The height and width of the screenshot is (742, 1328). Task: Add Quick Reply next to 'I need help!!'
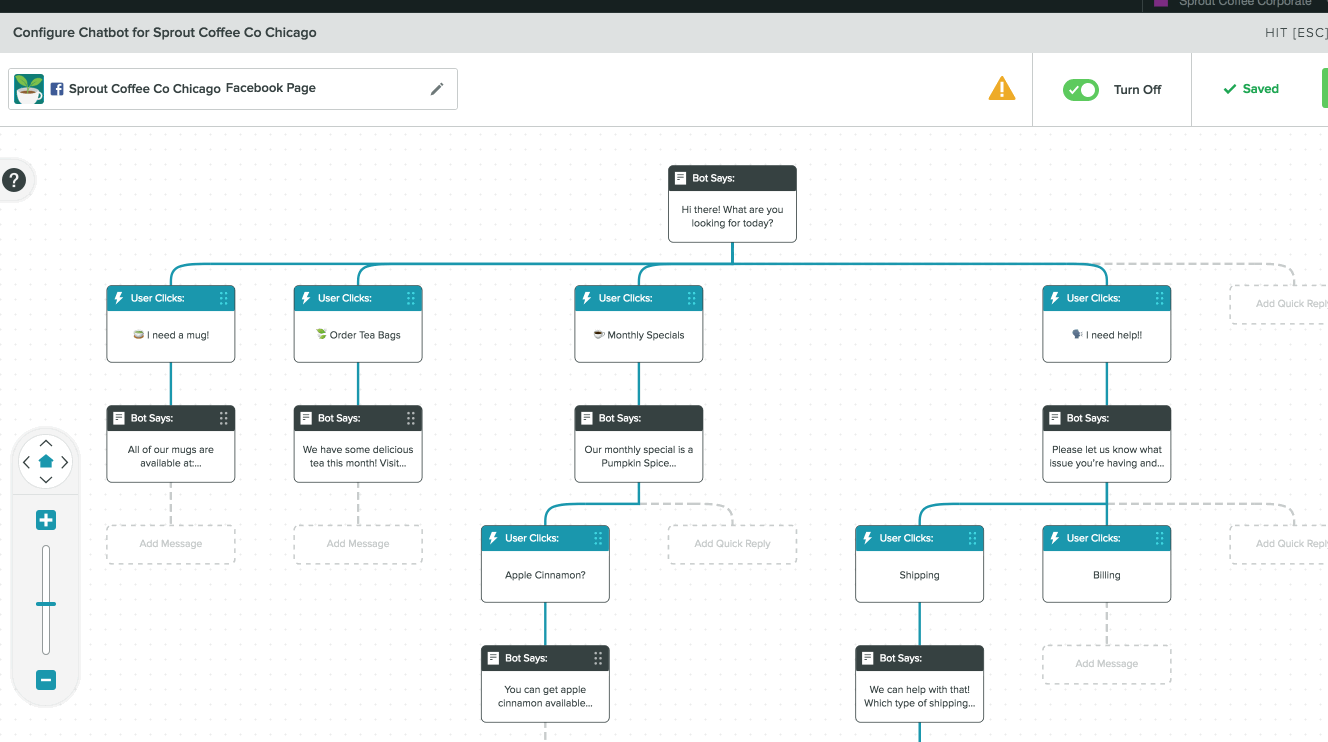[1279, 304]
